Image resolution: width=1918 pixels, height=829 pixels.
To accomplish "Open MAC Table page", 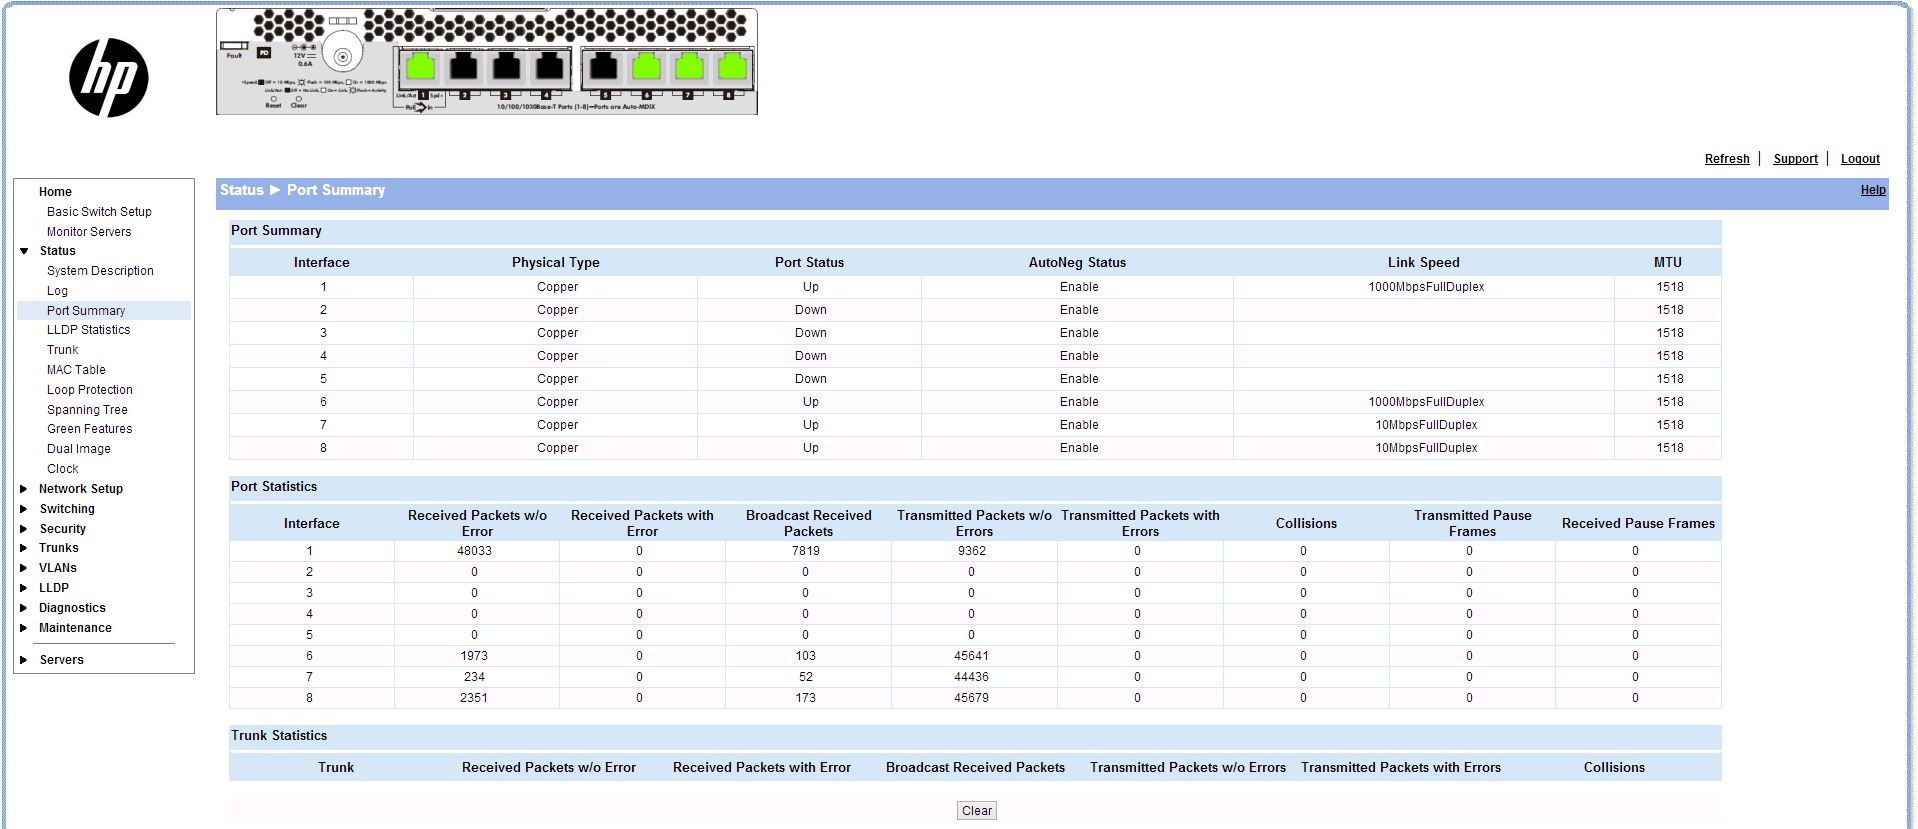I will tap(76, 370).
